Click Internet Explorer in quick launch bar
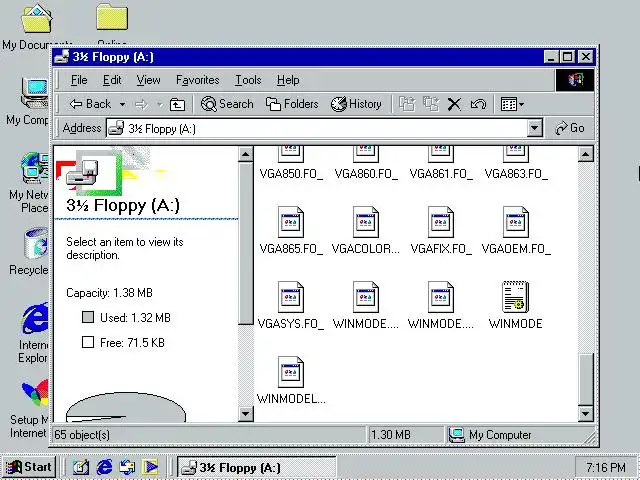The height and width of the screenshot is (480, 640). coord(104,467)
